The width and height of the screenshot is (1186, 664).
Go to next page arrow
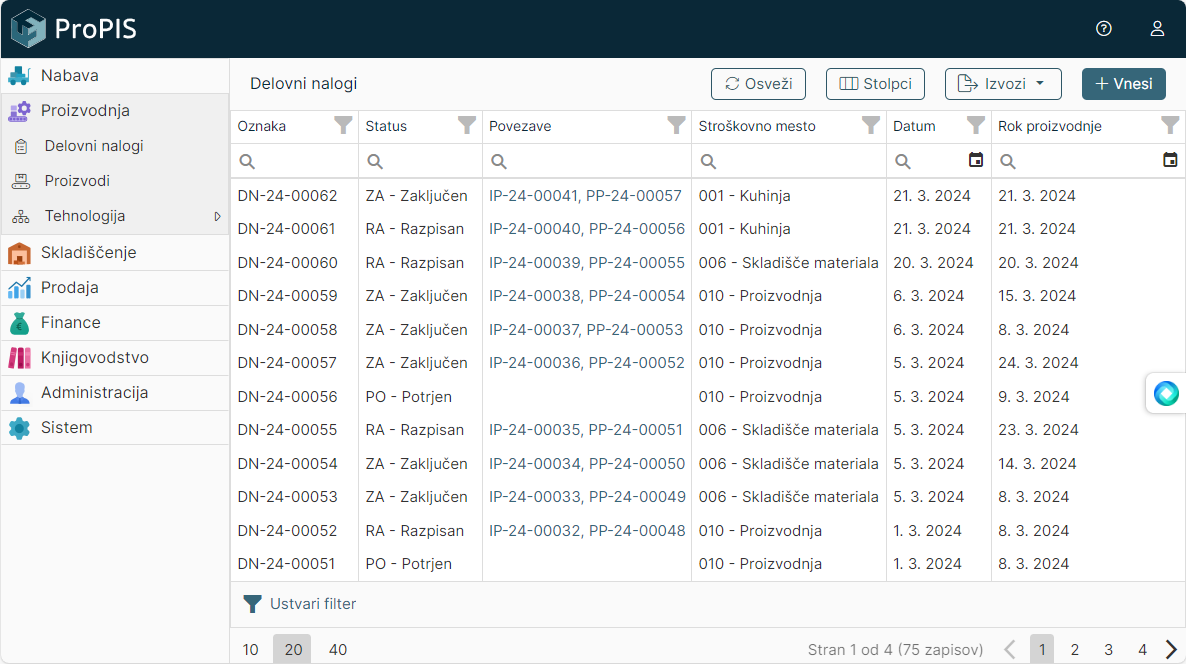1171,650
